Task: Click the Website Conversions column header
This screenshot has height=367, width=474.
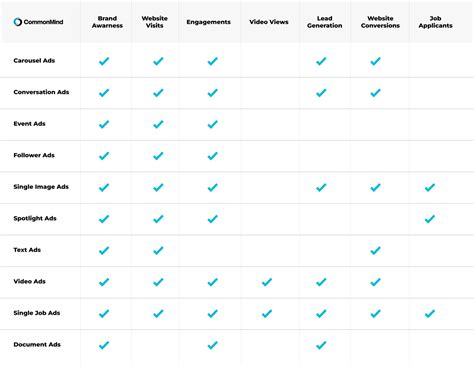Action: point(380,22)
